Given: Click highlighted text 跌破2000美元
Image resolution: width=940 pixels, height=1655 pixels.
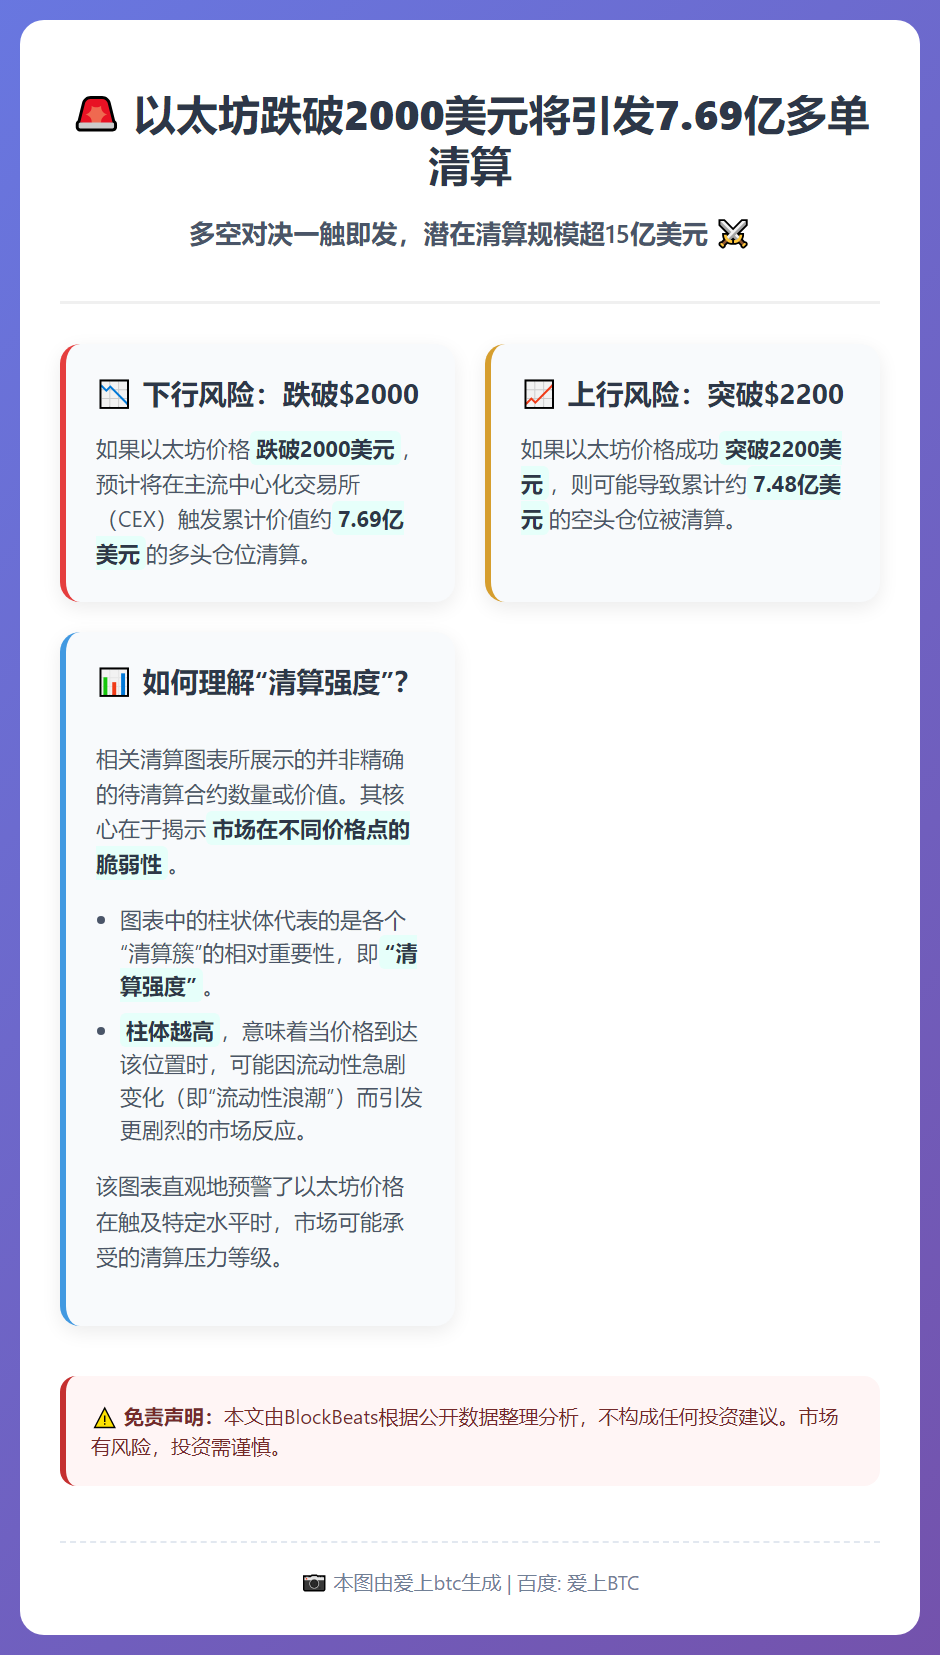Looking at the screenshot, I should point(325,449).
